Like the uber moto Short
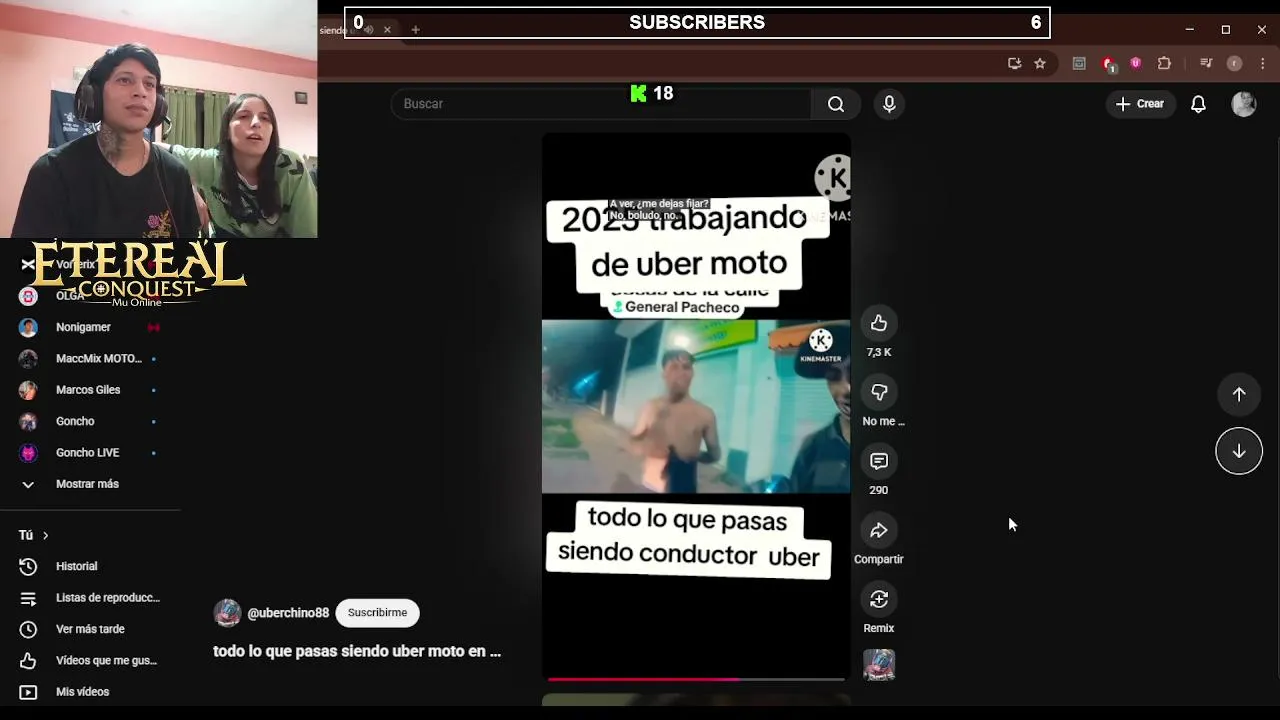Screen dimensions: 1280x720 click(x=879, y=323)
